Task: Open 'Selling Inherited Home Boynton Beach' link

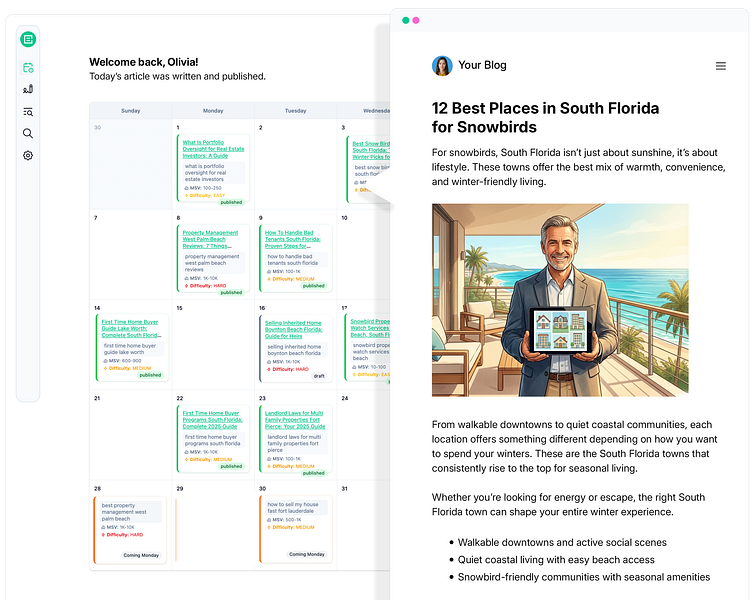Action: [294, 329]
